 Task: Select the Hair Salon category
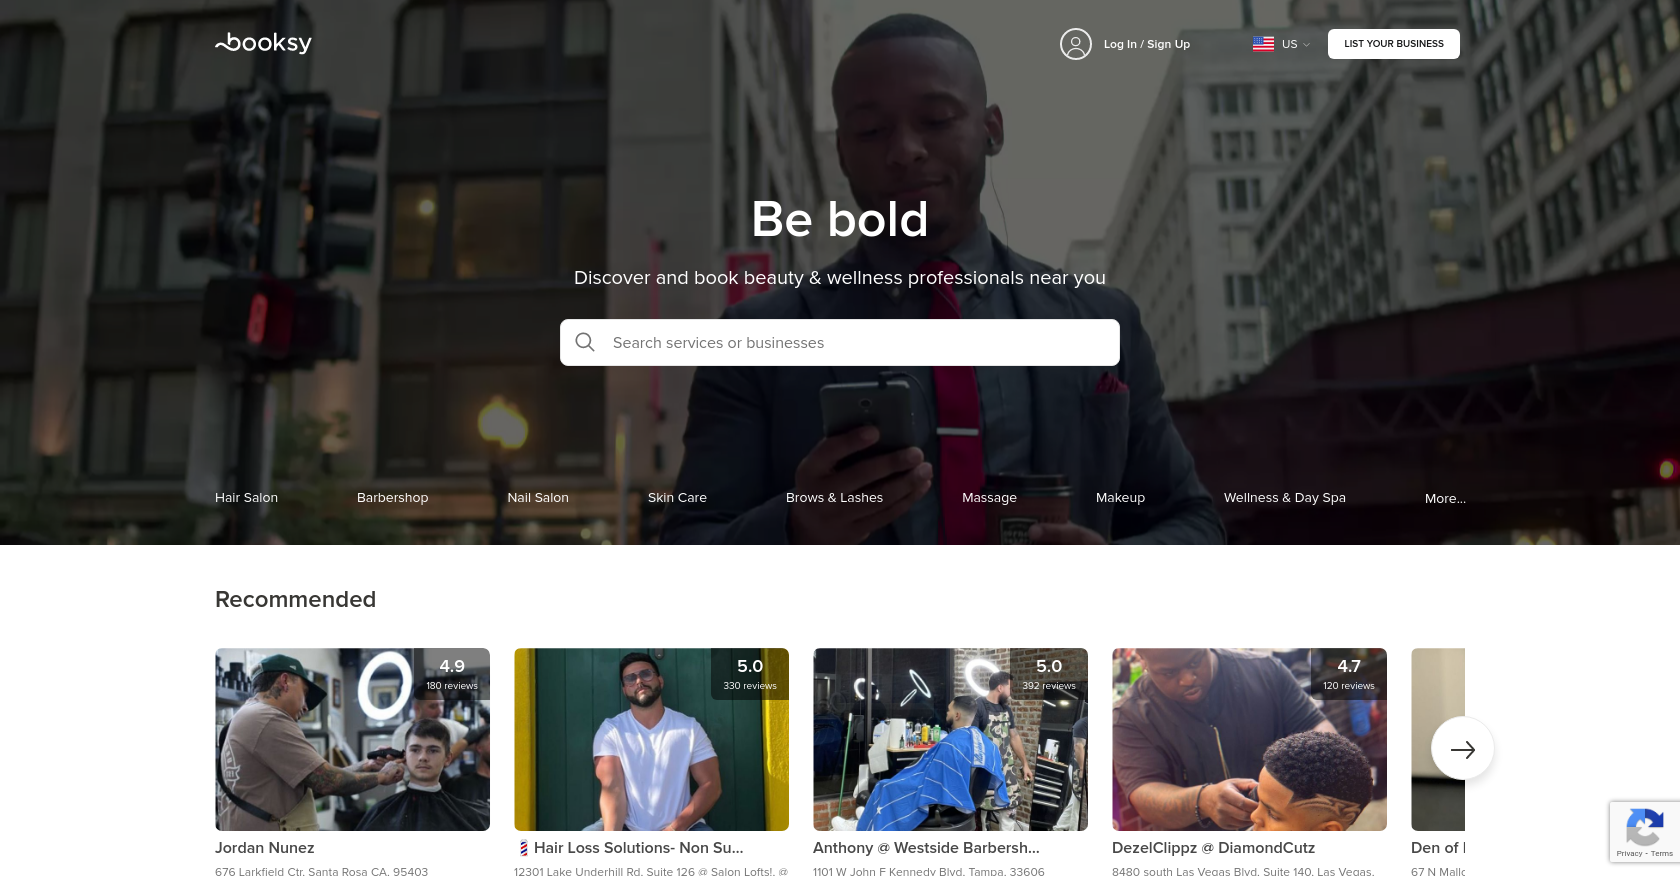[246, 497]
